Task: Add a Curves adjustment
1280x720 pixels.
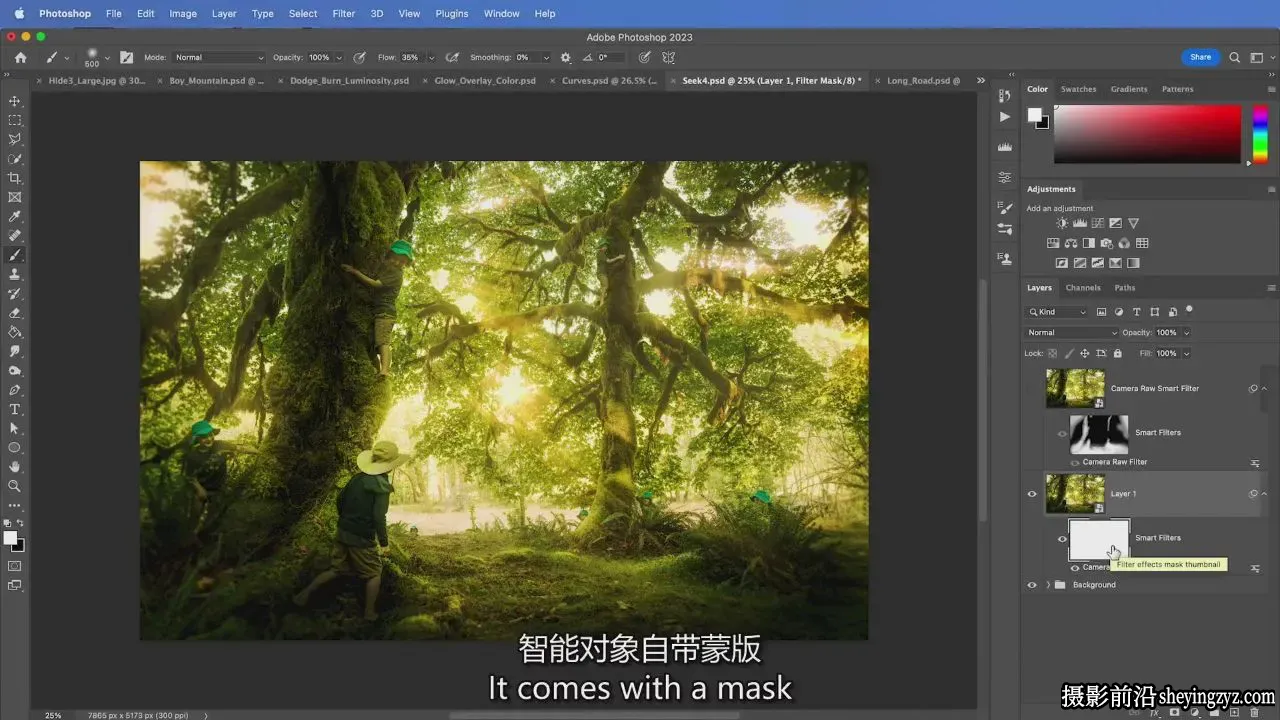Action: [1097, 224]
